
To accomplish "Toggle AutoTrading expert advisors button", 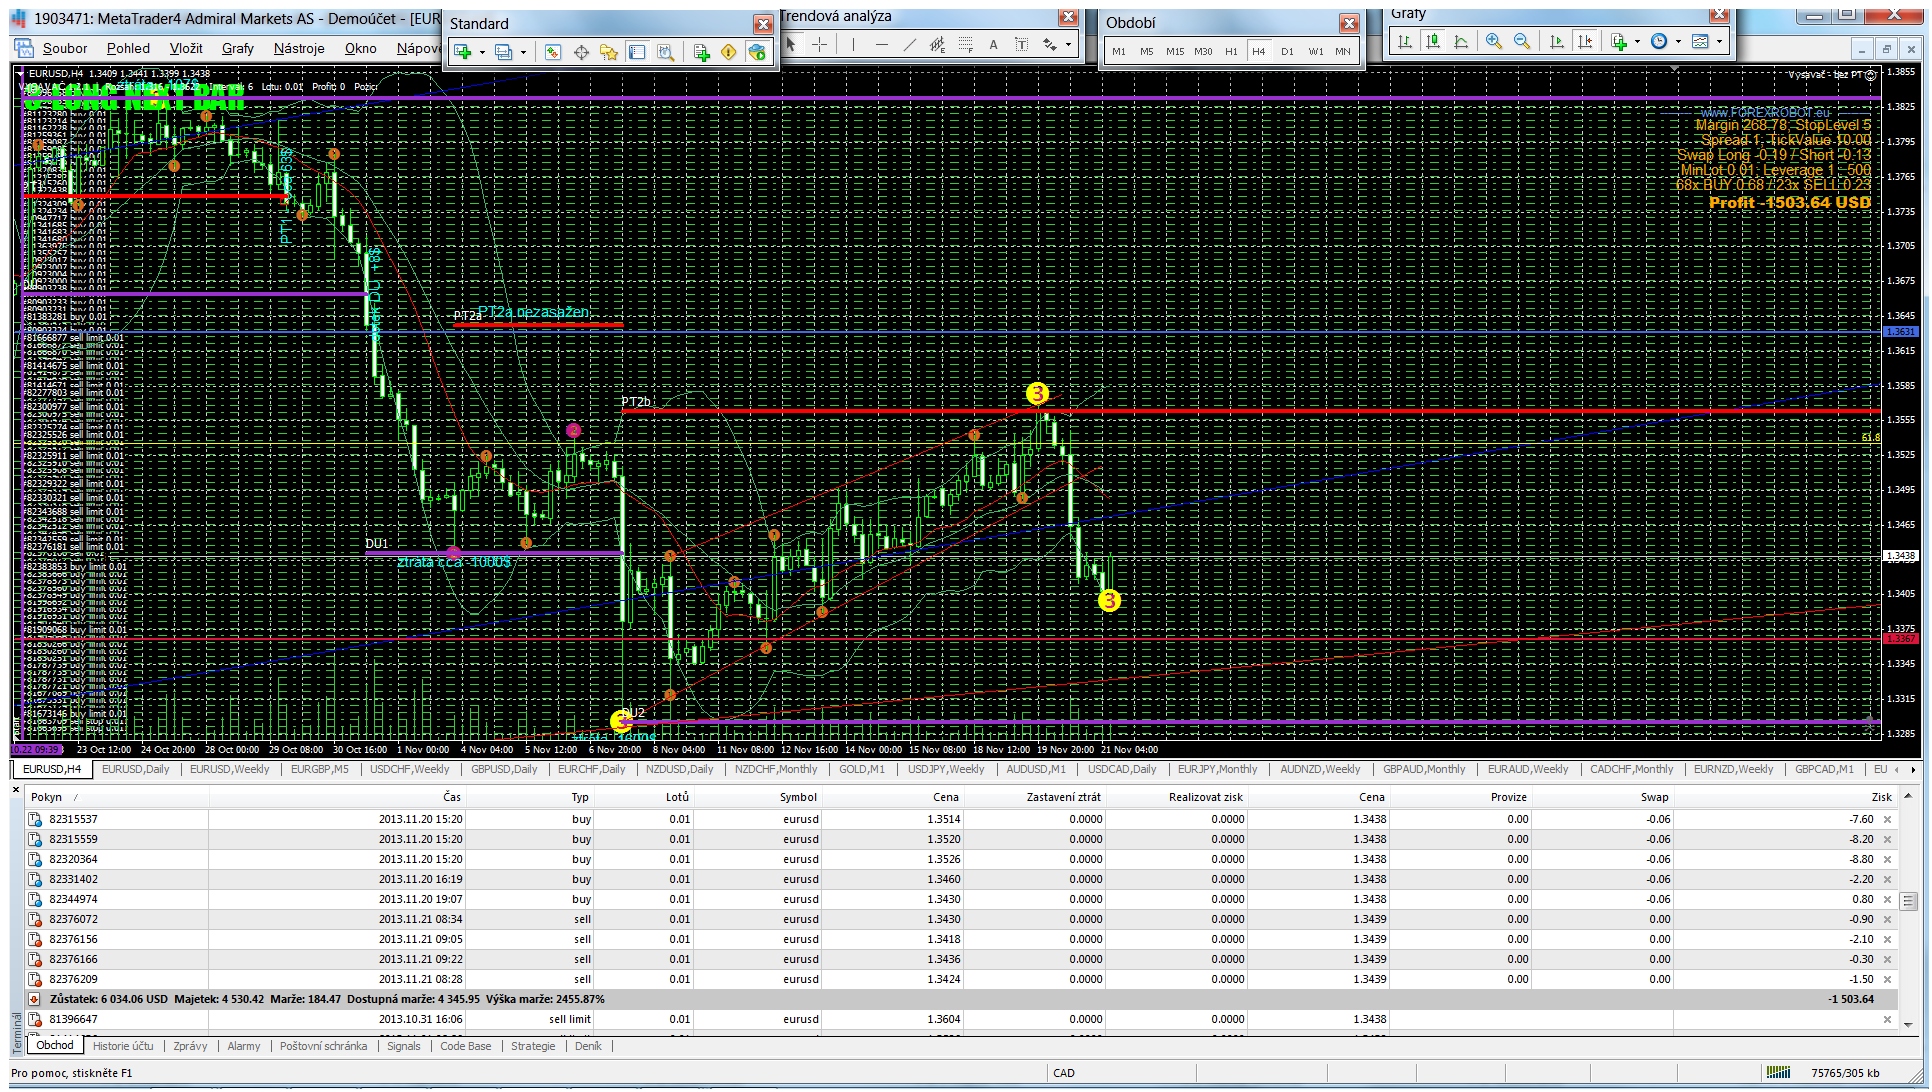I will point(757,52).
